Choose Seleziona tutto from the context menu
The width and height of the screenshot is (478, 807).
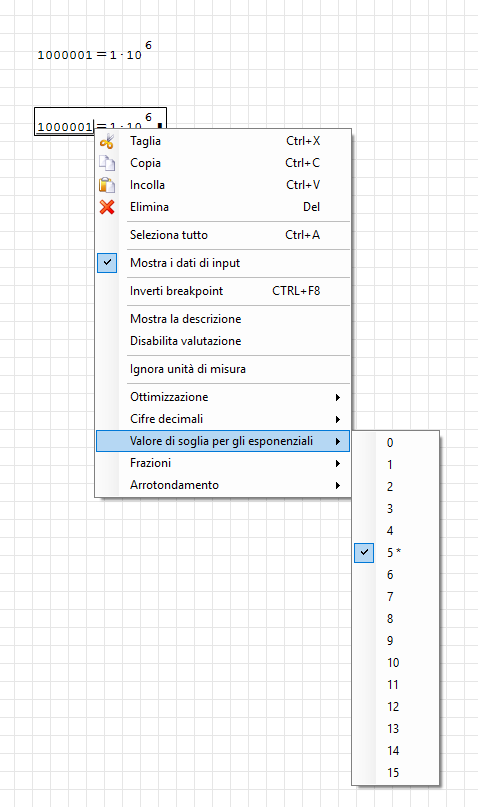(223, 235)
